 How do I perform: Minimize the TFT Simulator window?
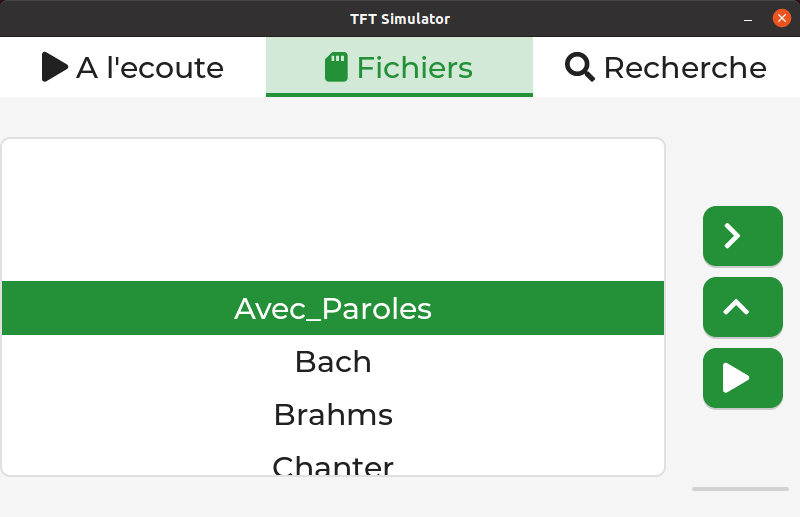(748, 19)
